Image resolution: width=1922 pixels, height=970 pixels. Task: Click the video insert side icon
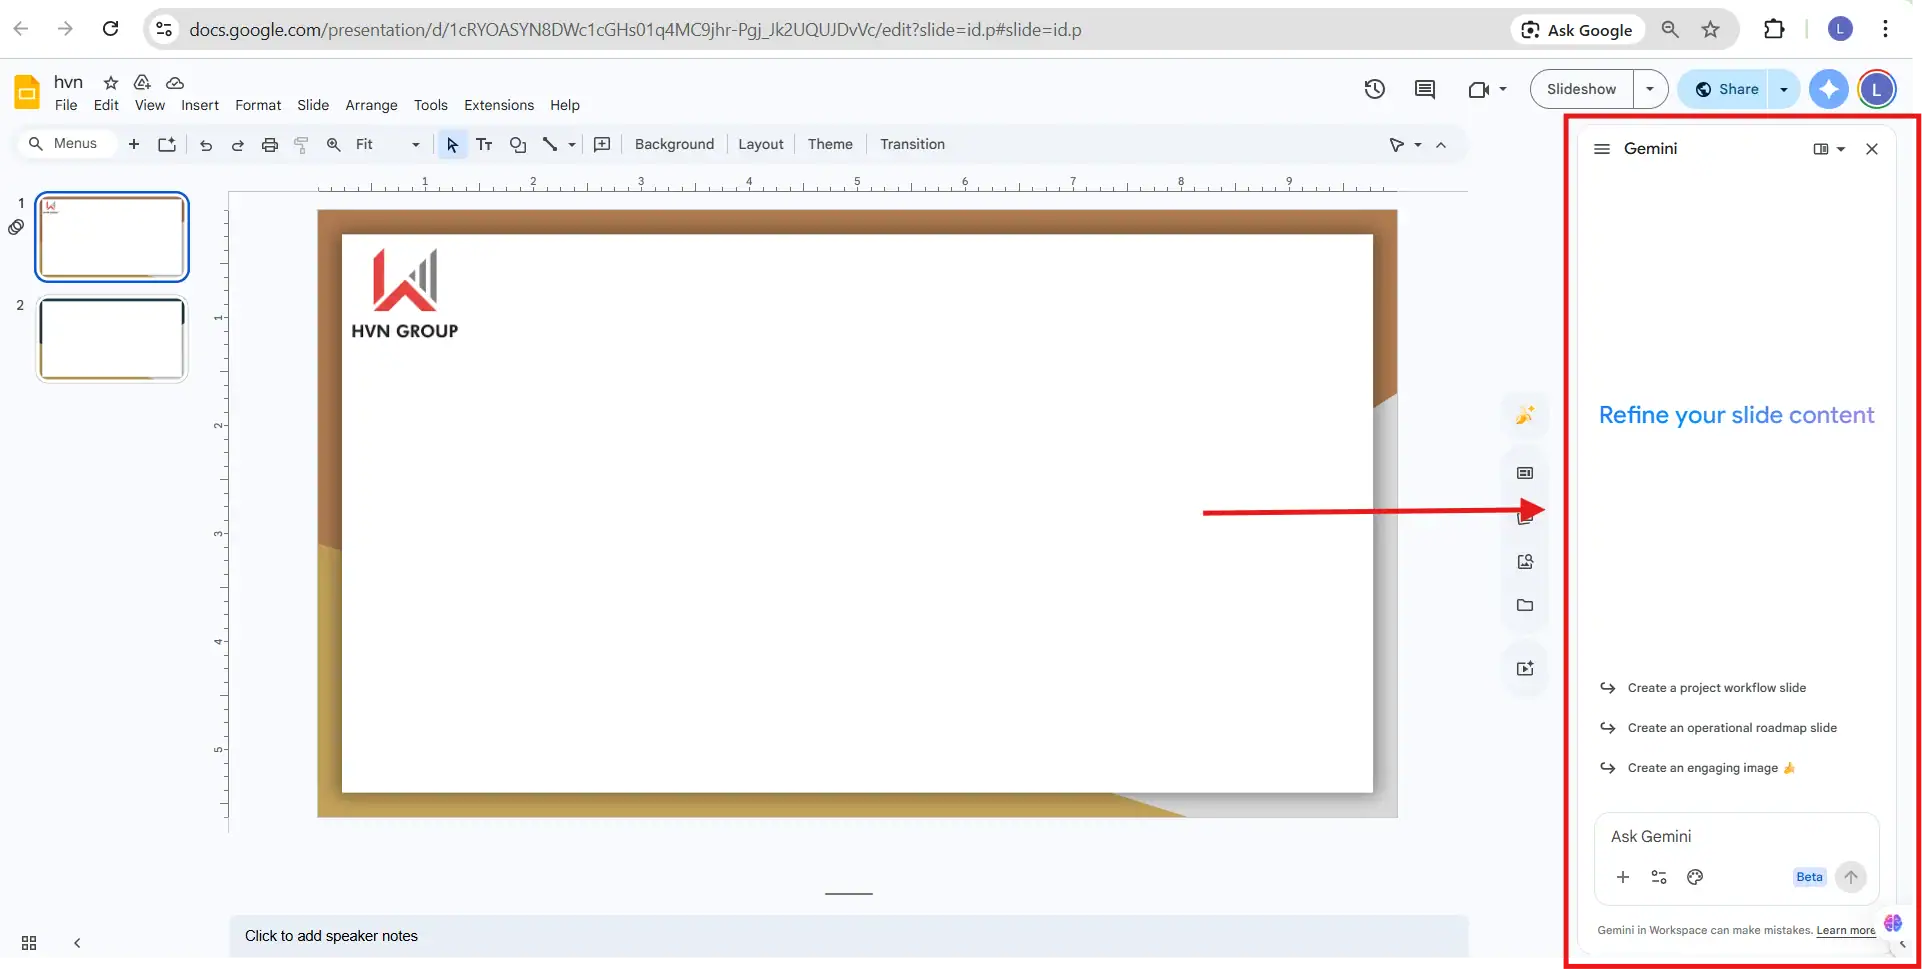1525,668
